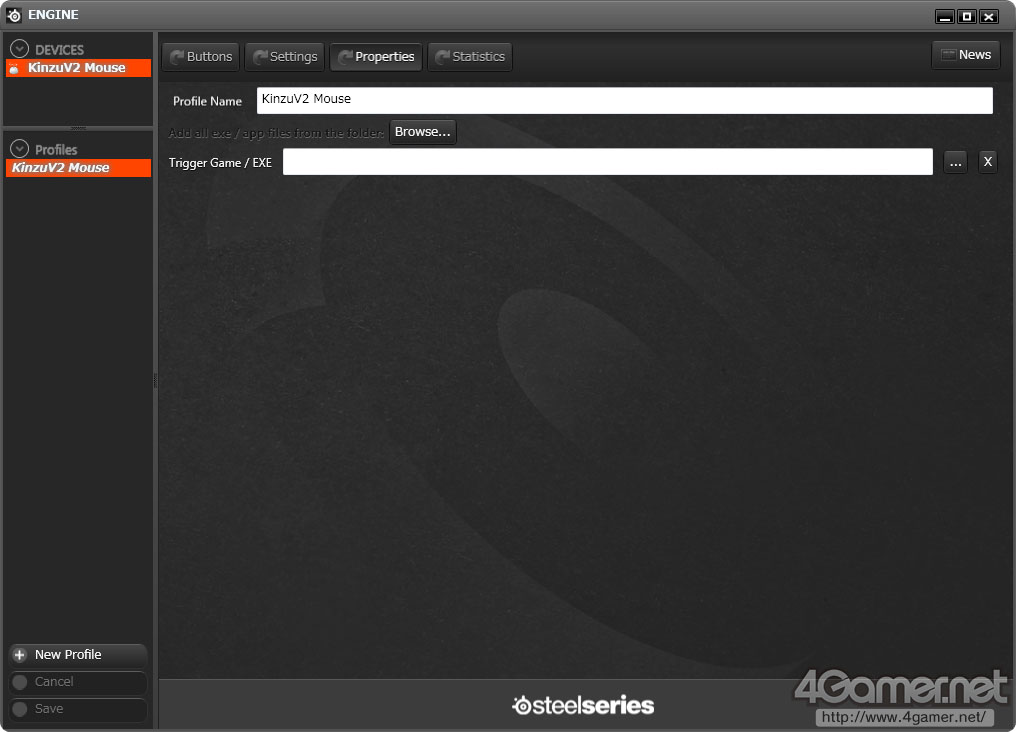Screen dimensions: 1016x732
Task: Create a New Profile
Action: click(x=78, y=655)
